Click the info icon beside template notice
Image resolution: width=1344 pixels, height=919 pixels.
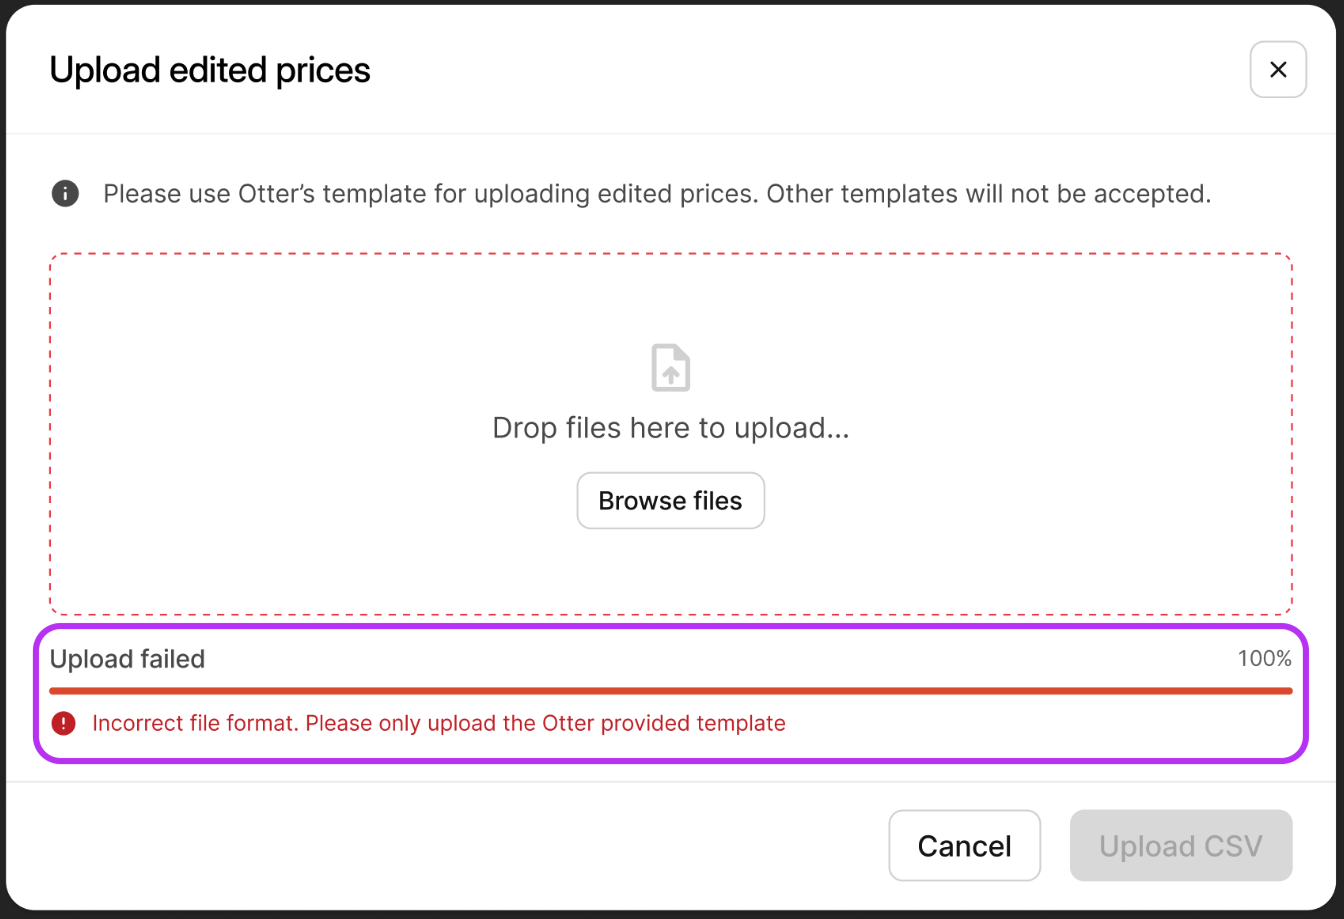65,193
